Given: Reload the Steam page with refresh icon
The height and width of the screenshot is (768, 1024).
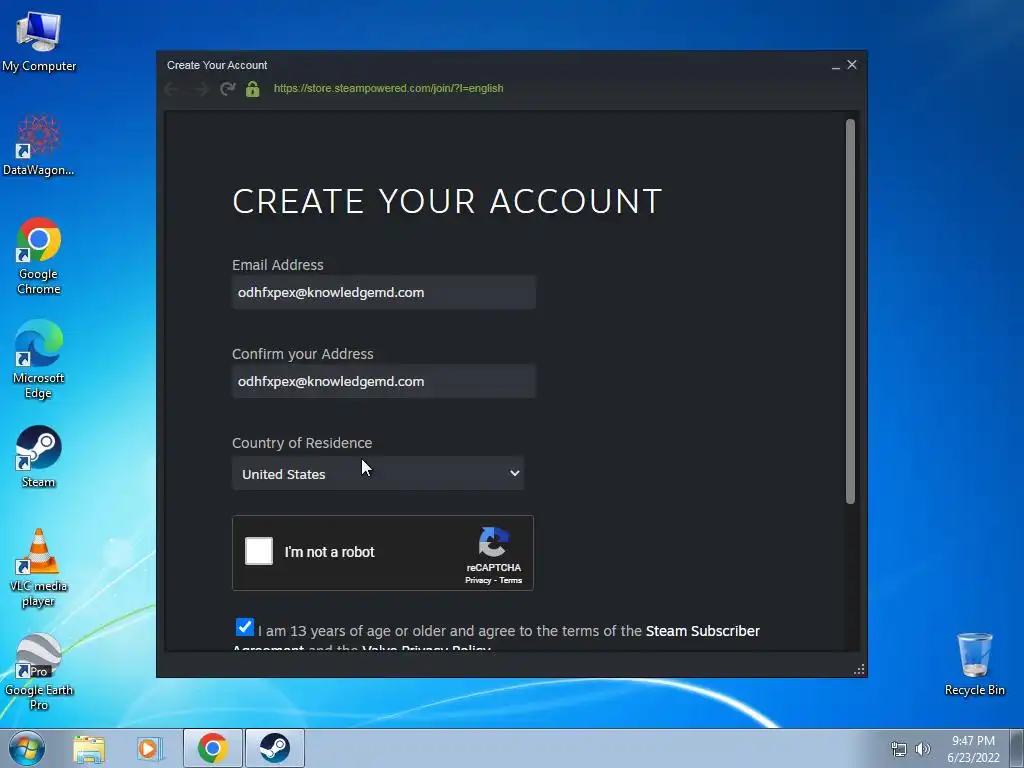Looking at the screenshot, I should pos(227,89).
